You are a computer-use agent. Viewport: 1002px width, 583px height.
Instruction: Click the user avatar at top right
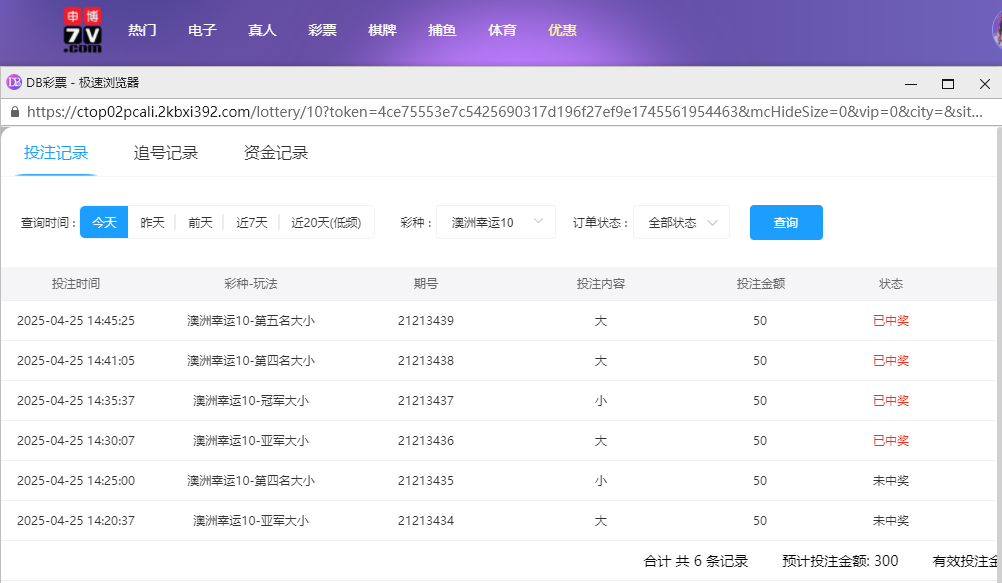[997, 30]
